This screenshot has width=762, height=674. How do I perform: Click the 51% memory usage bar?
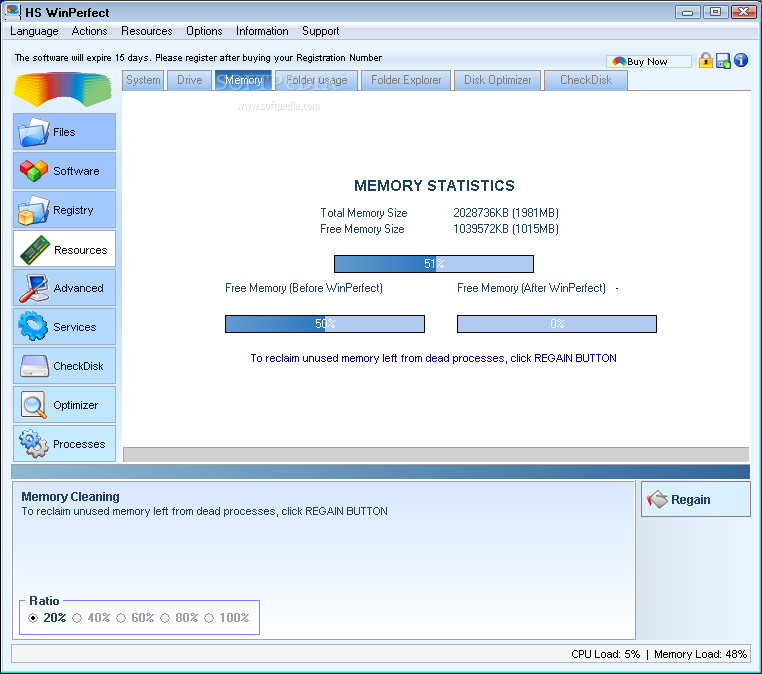point(434,264)
